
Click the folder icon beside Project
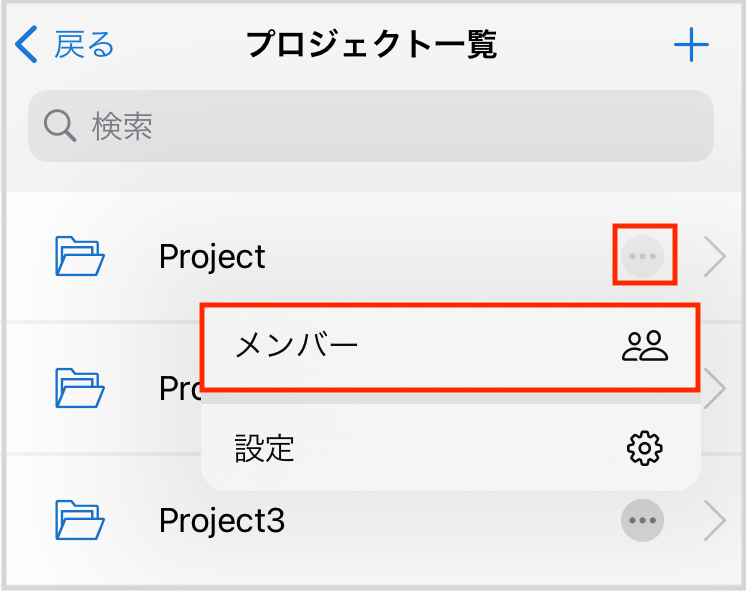coord(80,257)
